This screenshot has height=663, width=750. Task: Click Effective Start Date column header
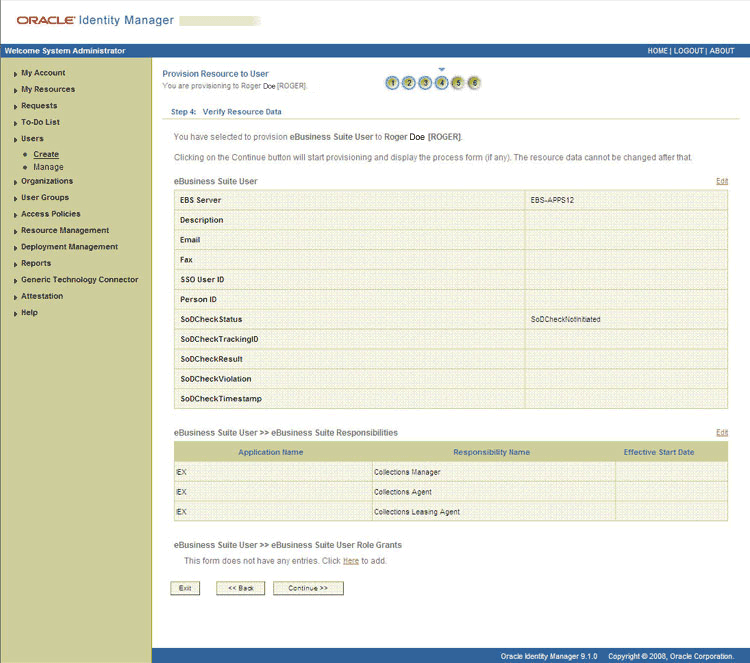[x=659, y=452]
